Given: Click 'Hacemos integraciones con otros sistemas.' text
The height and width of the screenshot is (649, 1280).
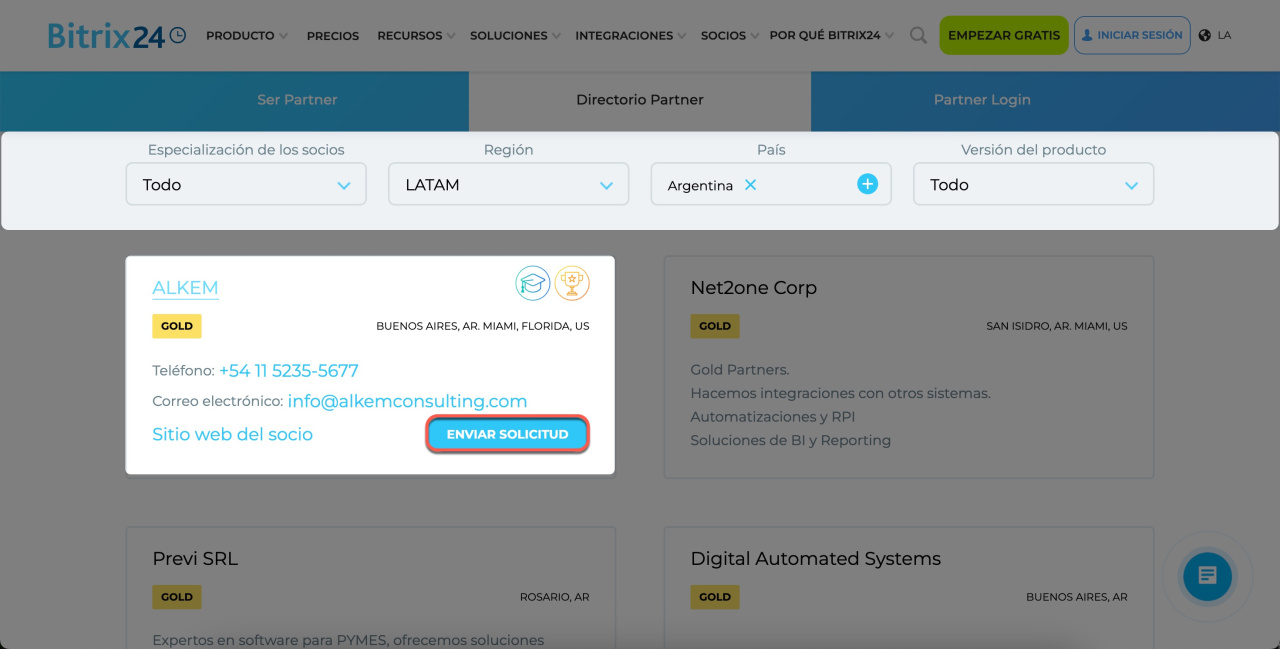Looking at the screenshot, I should 840,393.
